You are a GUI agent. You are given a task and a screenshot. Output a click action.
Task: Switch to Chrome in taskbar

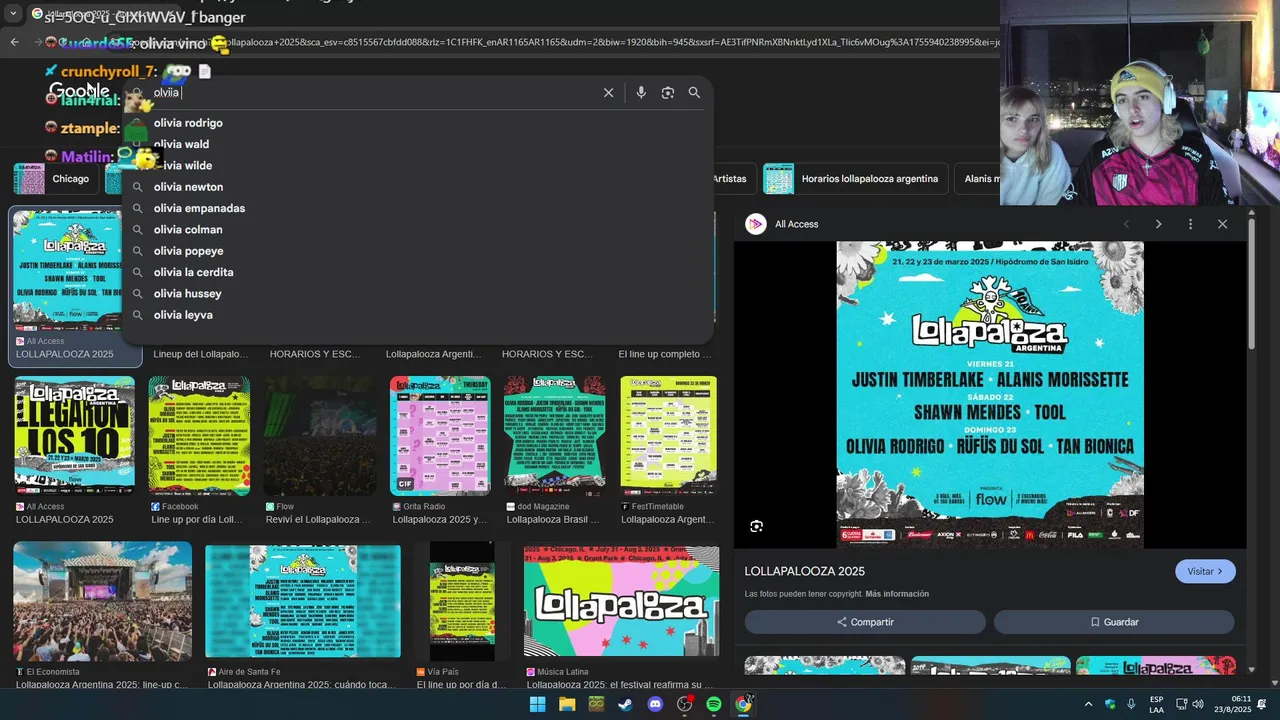click(743, 704)
